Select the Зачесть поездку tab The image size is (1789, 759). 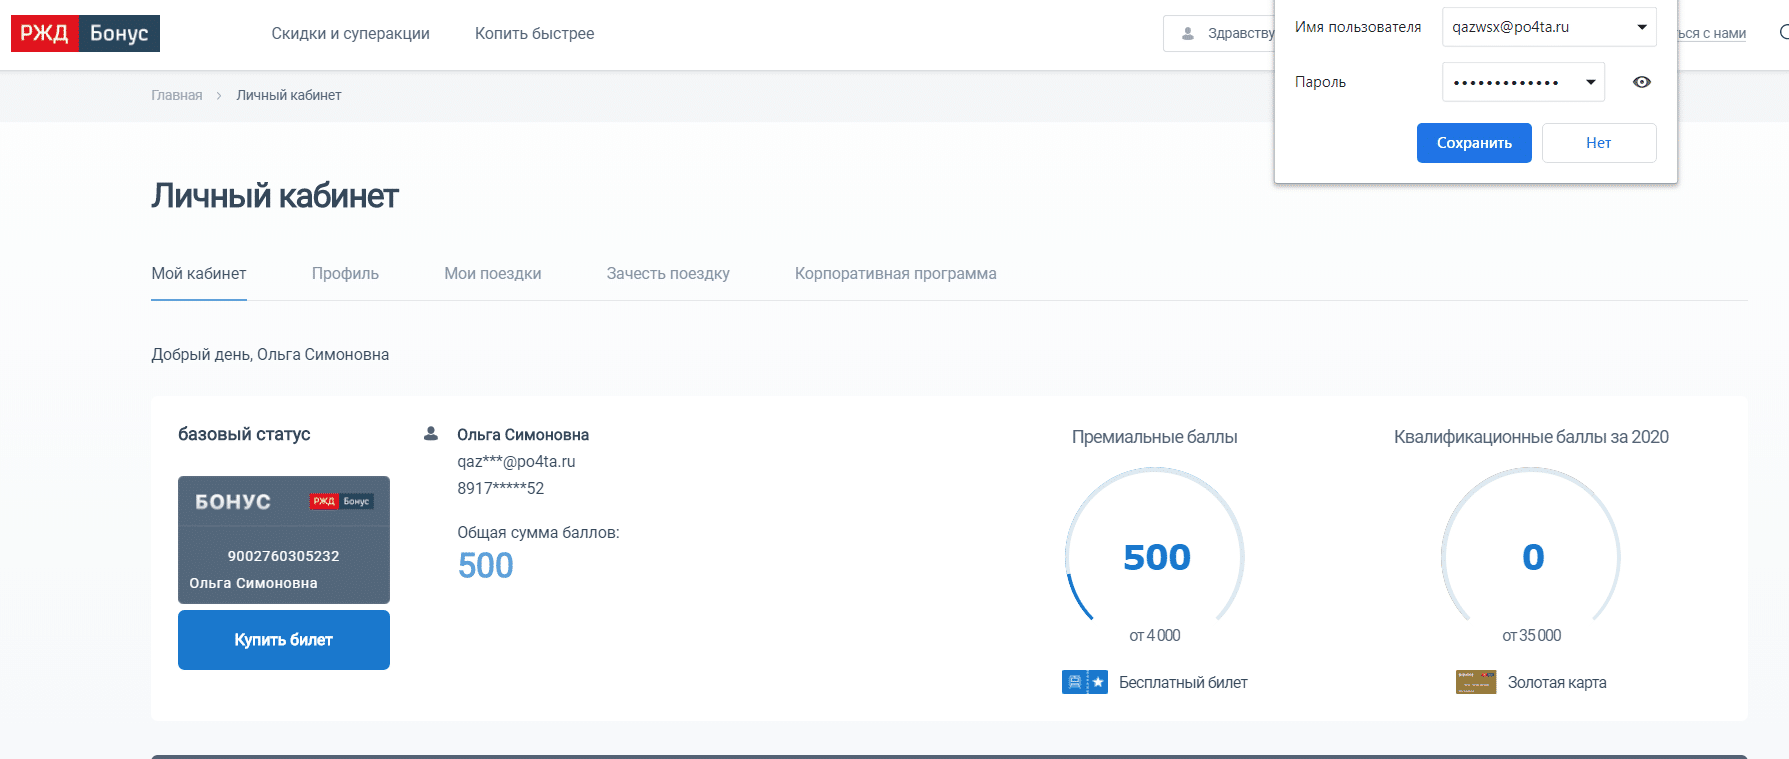pos(668,274)
